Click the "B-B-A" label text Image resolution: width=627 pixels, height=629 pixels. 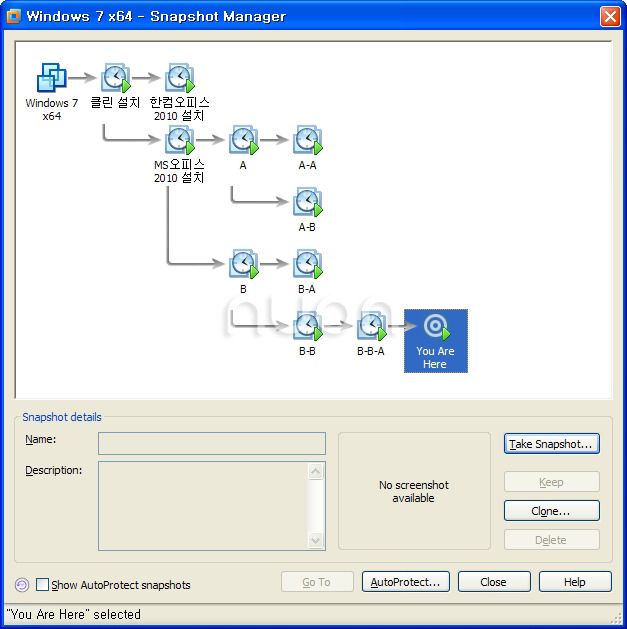point(371,351)
